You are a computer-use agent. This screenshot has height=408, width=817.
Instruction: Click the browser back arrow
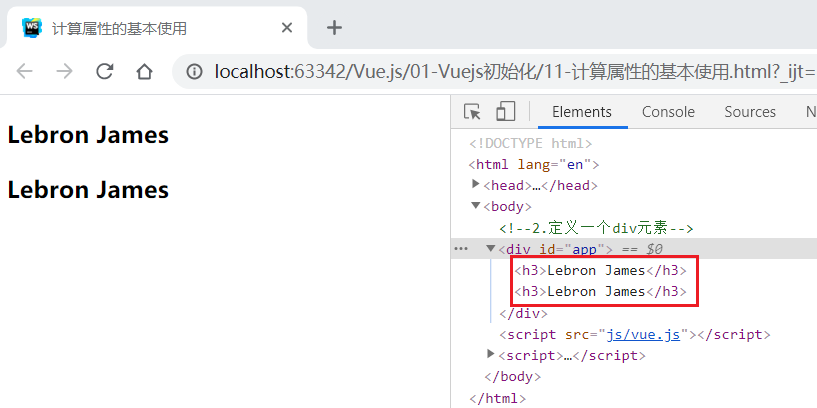coord(24,71)
